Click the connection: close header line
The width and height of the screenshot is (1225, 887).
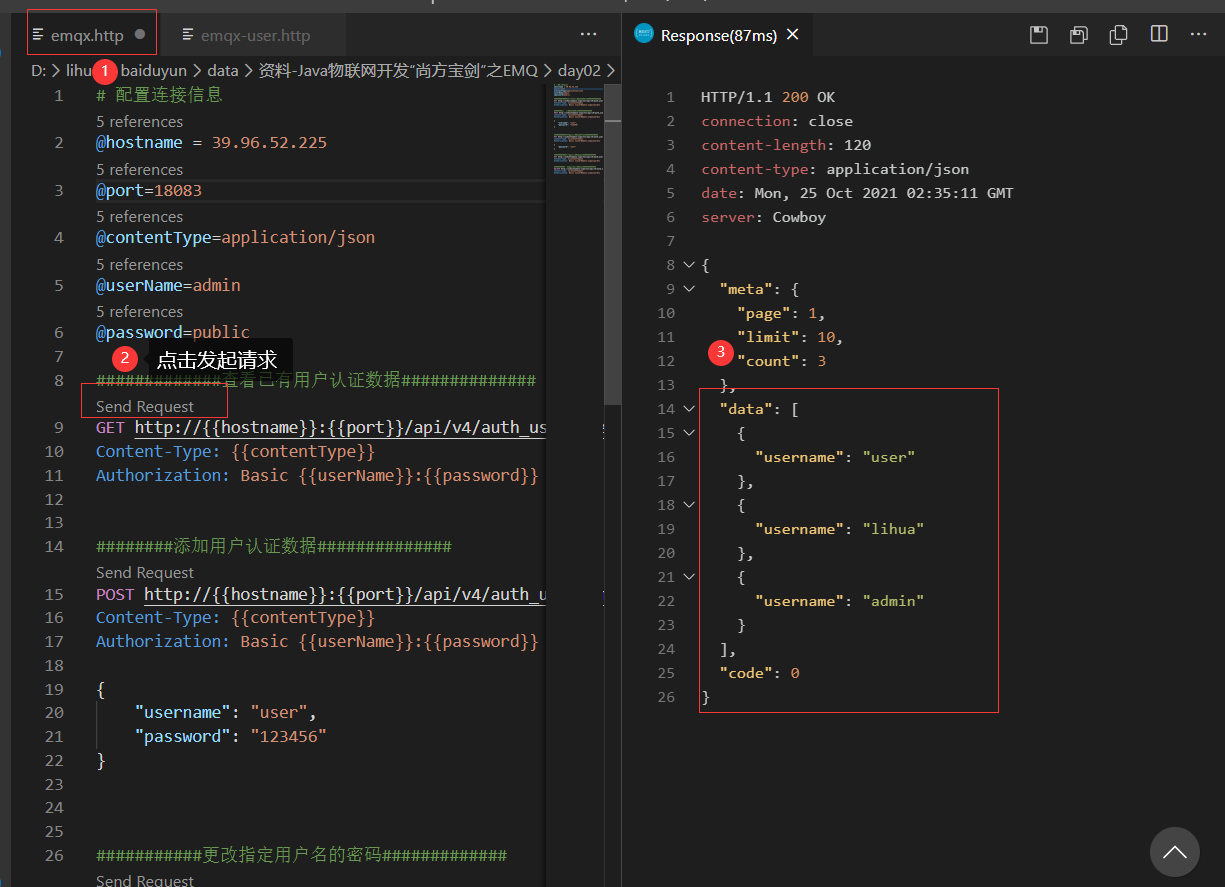point(776,121)
